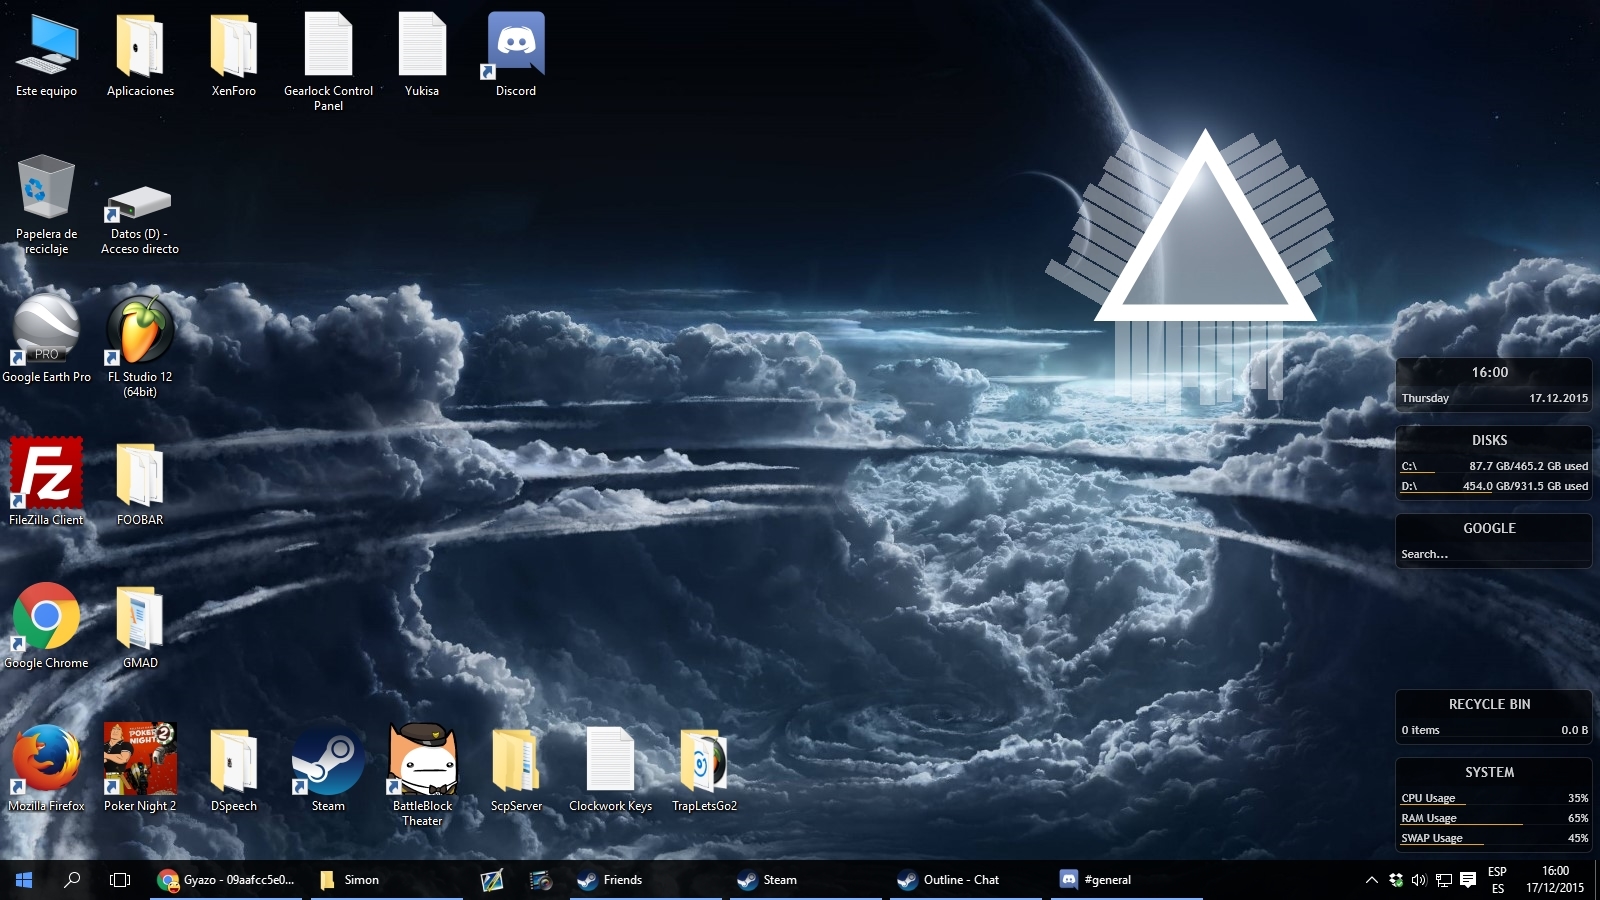Open the Action Center notifications icon
Screen dimensions: 1600x900
tap(1468, 880)
